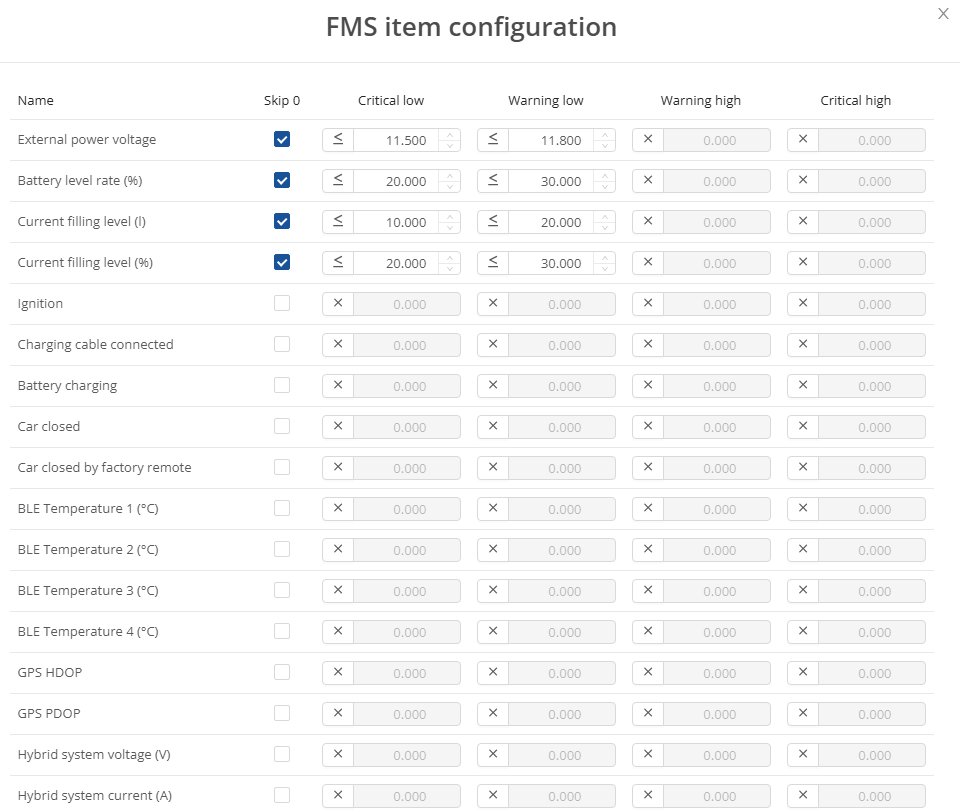Click the × operator for Ignition Critical low
Screen dimensions: 960x812
click(x=338, y=304)
